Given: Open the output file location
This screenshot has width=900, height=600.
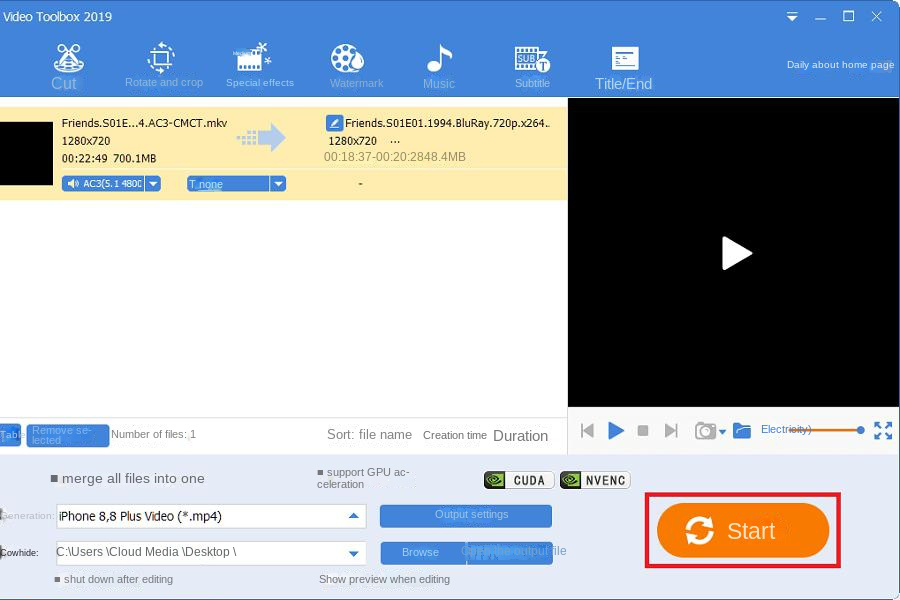Looking at the screenshot, I should pos(510,552).
